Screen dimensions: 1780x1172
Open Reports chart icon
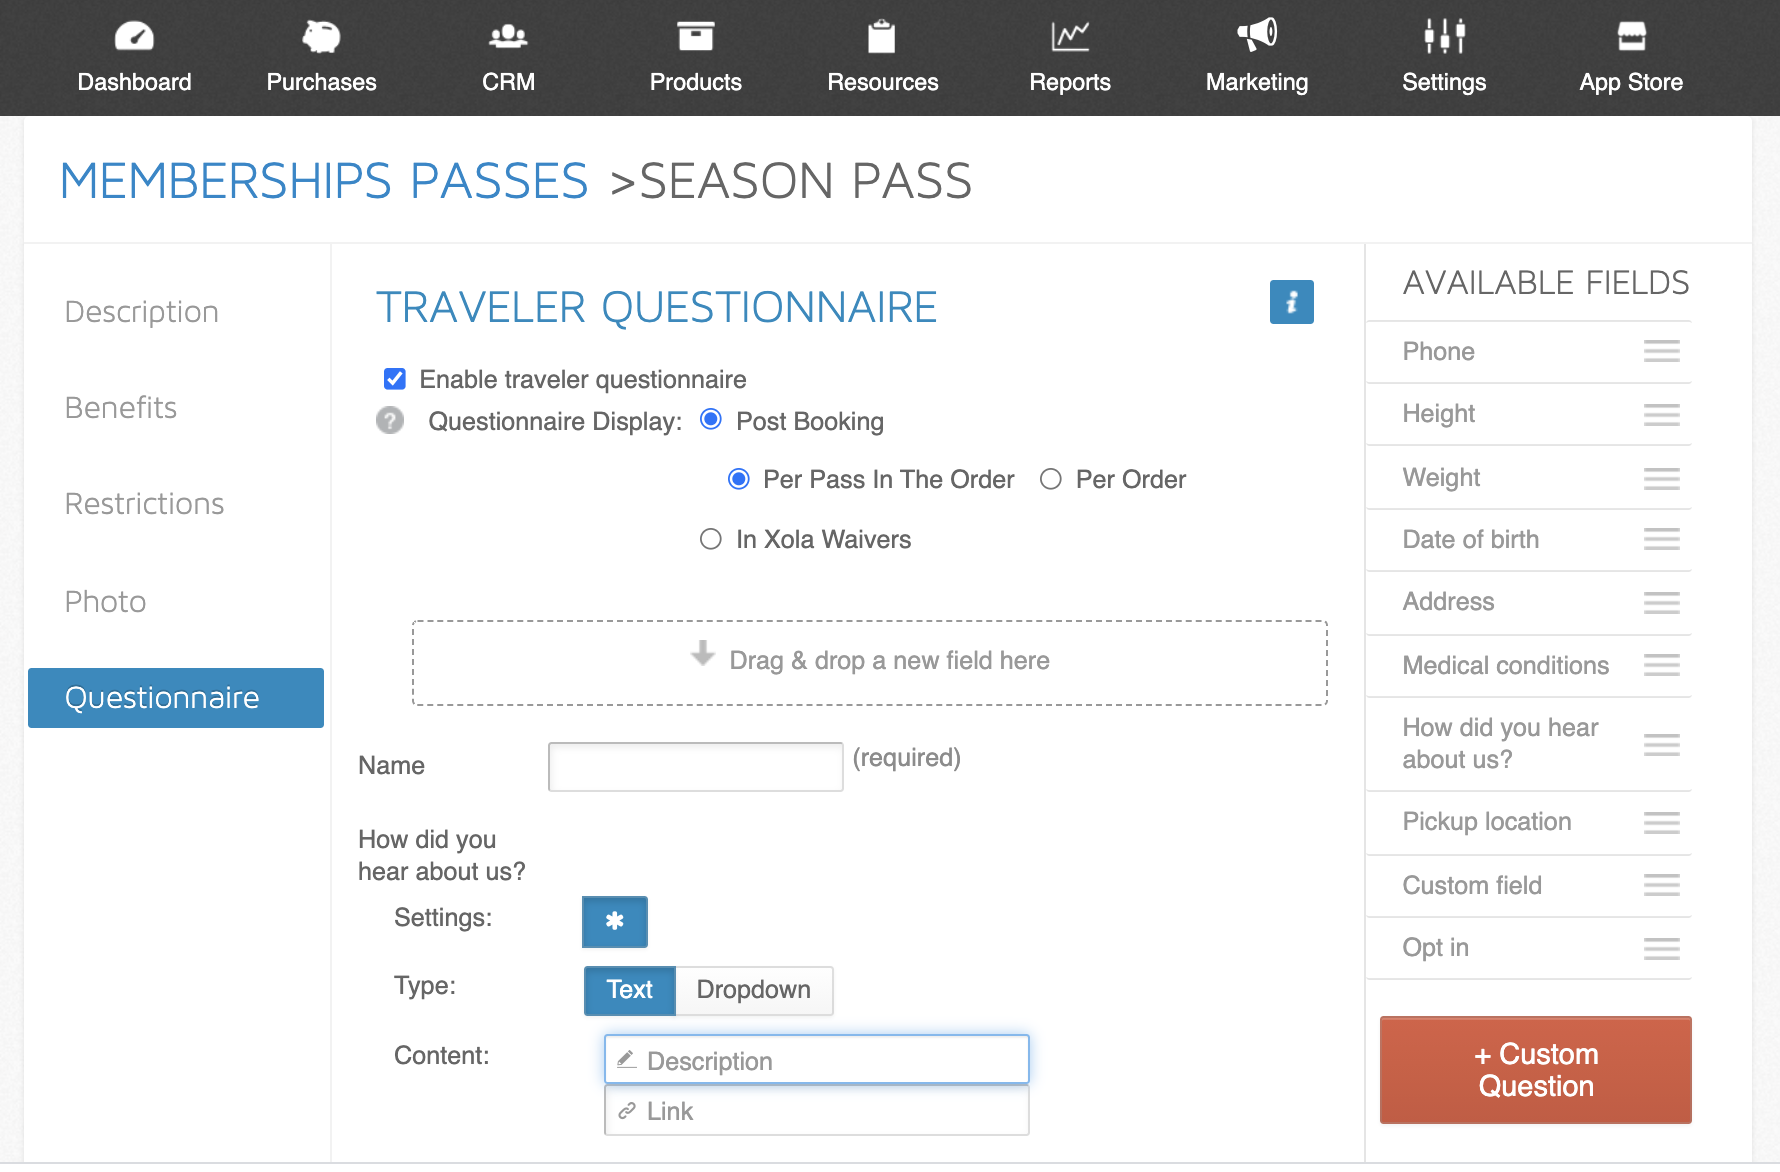pos(1070,36)
